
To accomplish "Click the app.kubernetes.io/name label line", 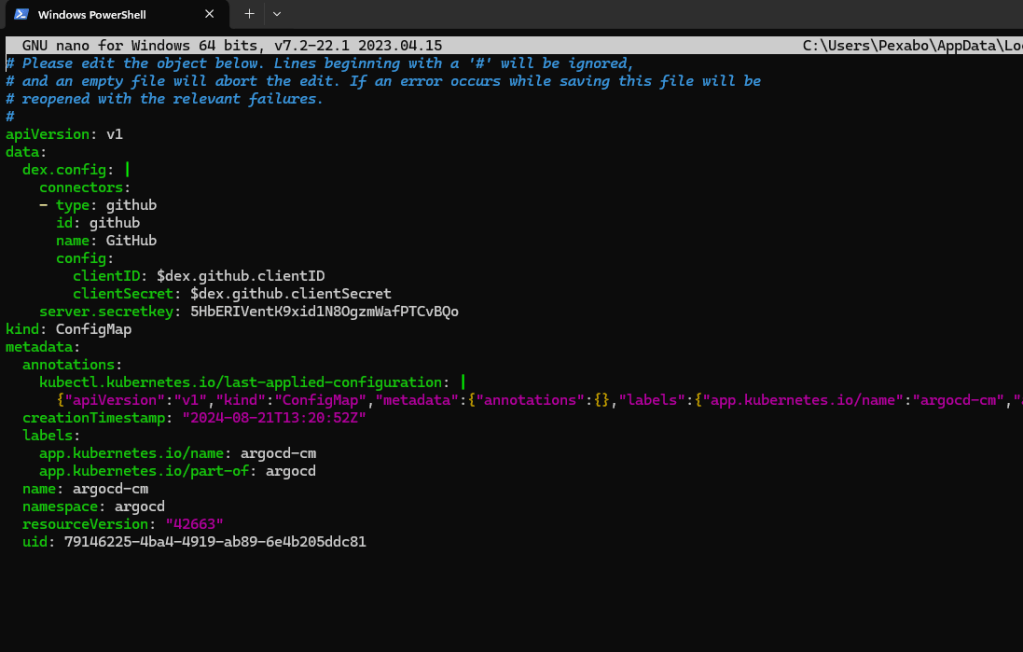I will (x=177, y=453).
